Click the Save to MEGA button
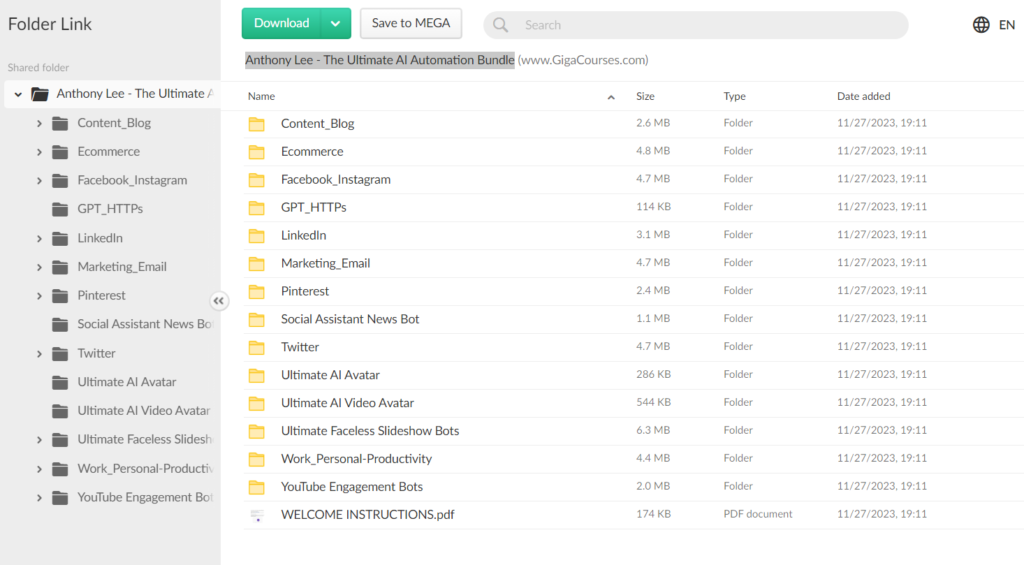The image size is (1024, 565). point(411,23)
